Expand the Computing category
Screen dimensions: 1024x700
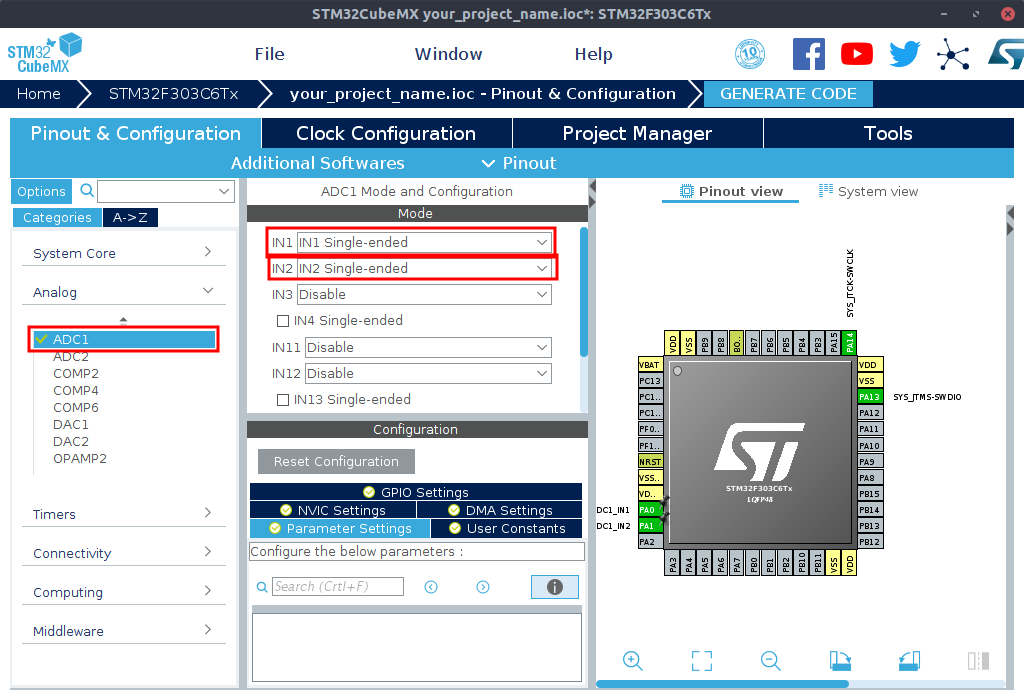pos(124,592)
